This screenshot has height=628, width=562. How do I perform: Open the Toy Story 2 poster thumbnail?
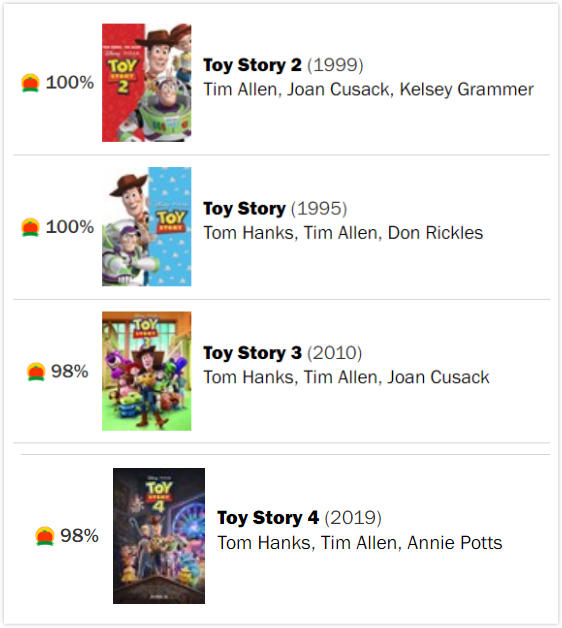click(x=147, y=83)
